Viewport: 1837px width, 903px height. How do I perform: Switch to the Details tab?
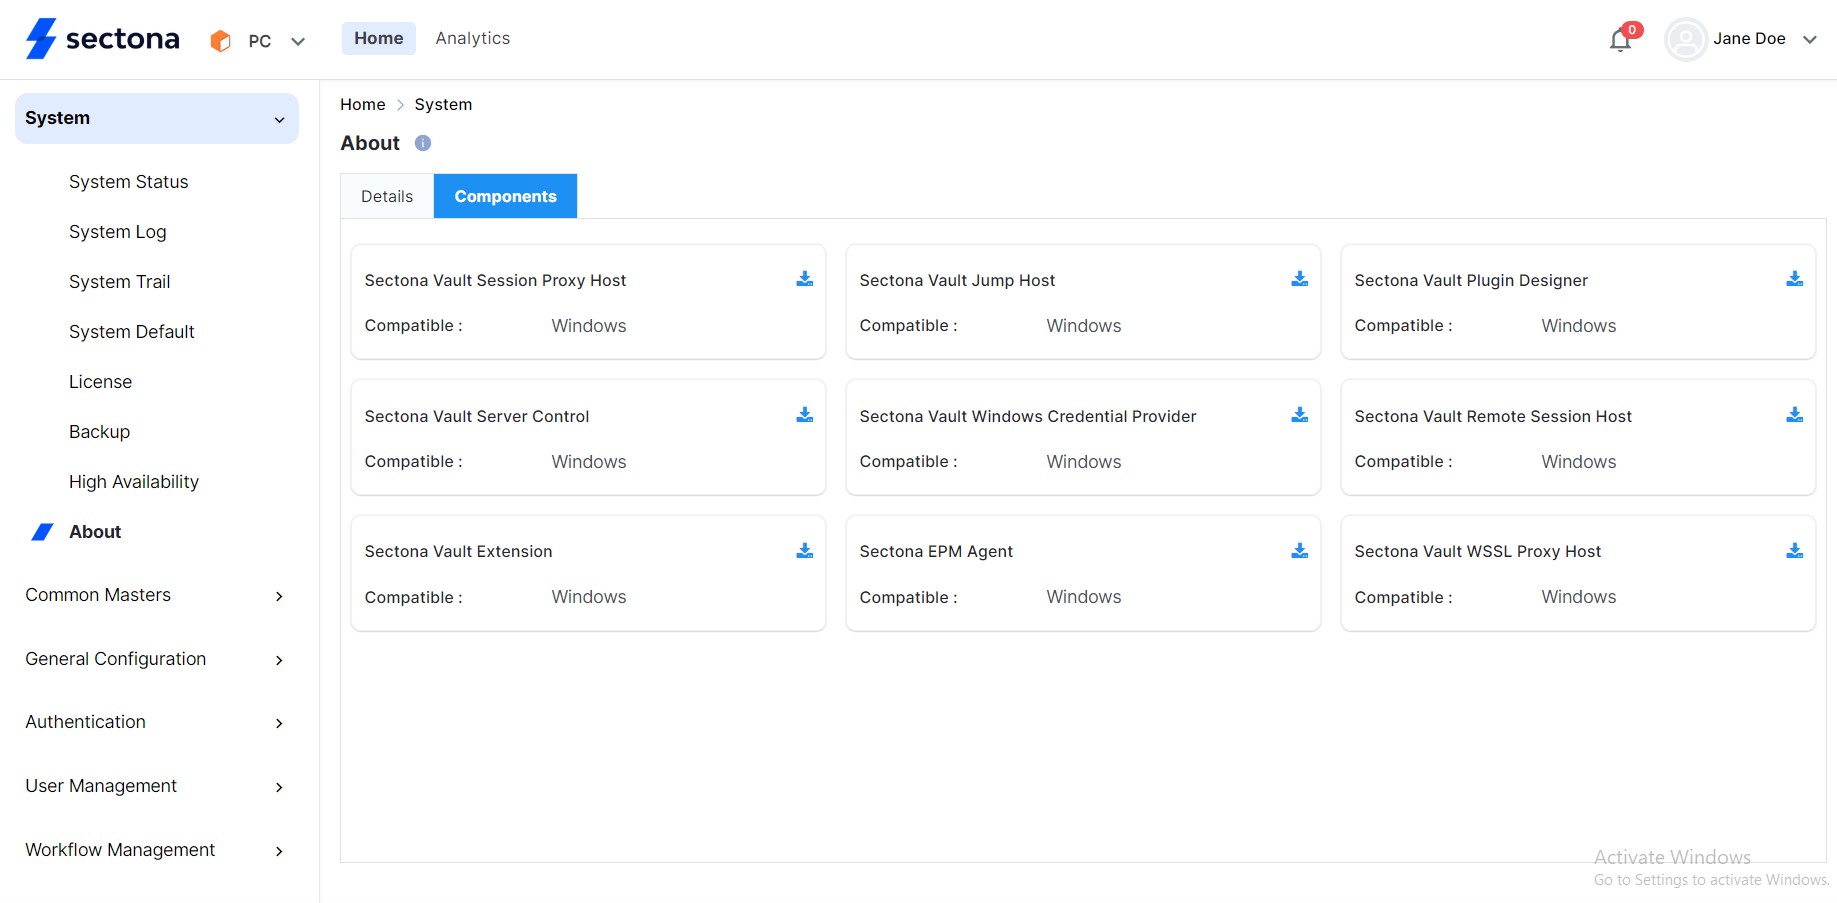coord(386,196)
